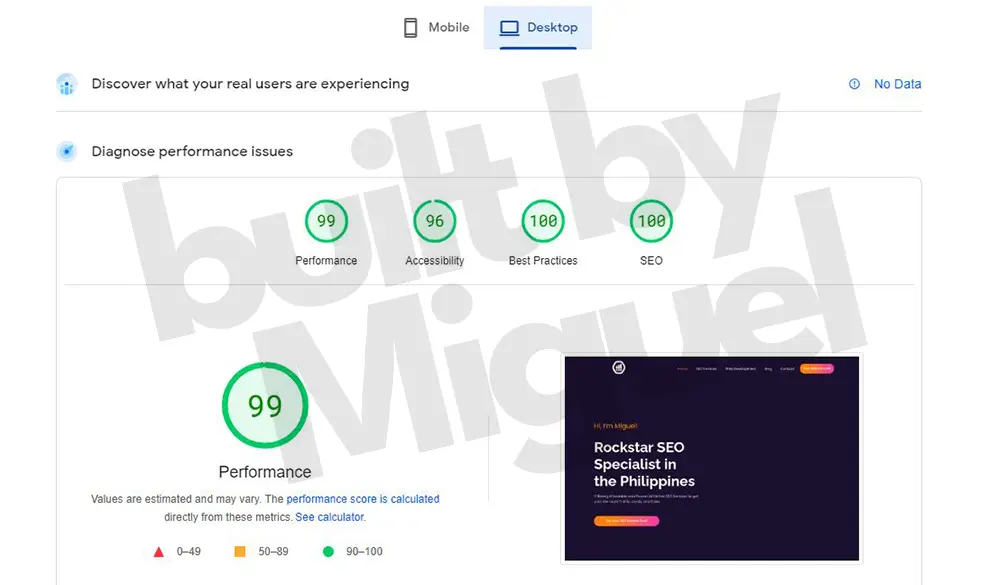The image size is (989, 585).
Task: Click the large 99 Performance gauge
Action: pos(265,406)
